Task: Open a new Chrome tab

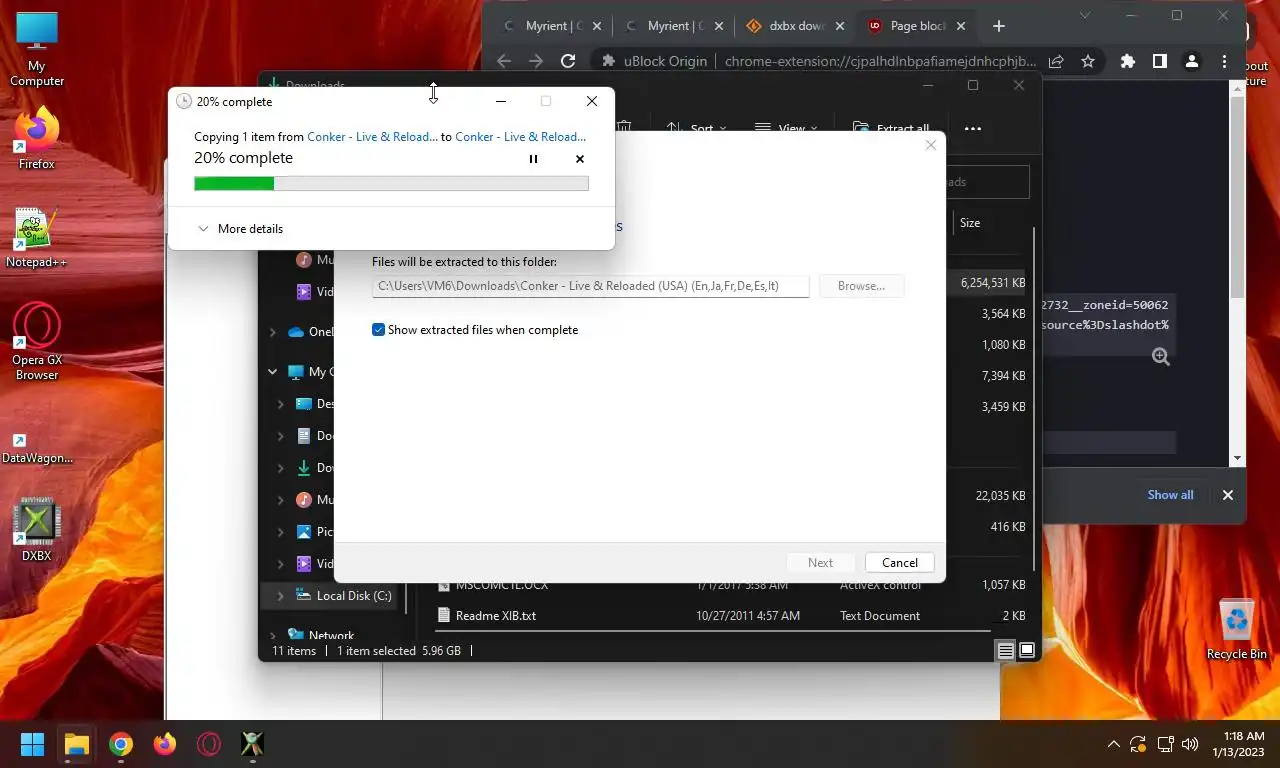Action: [998, 26]
